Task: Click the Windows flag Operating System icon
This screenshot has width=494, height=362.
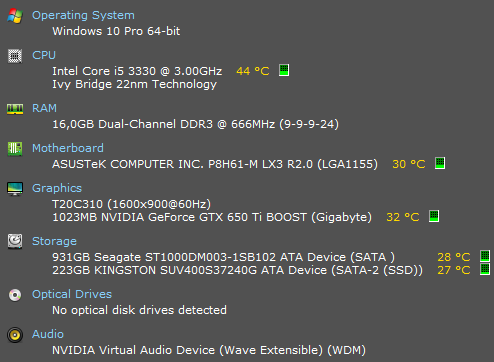Action: coord(15,15)
